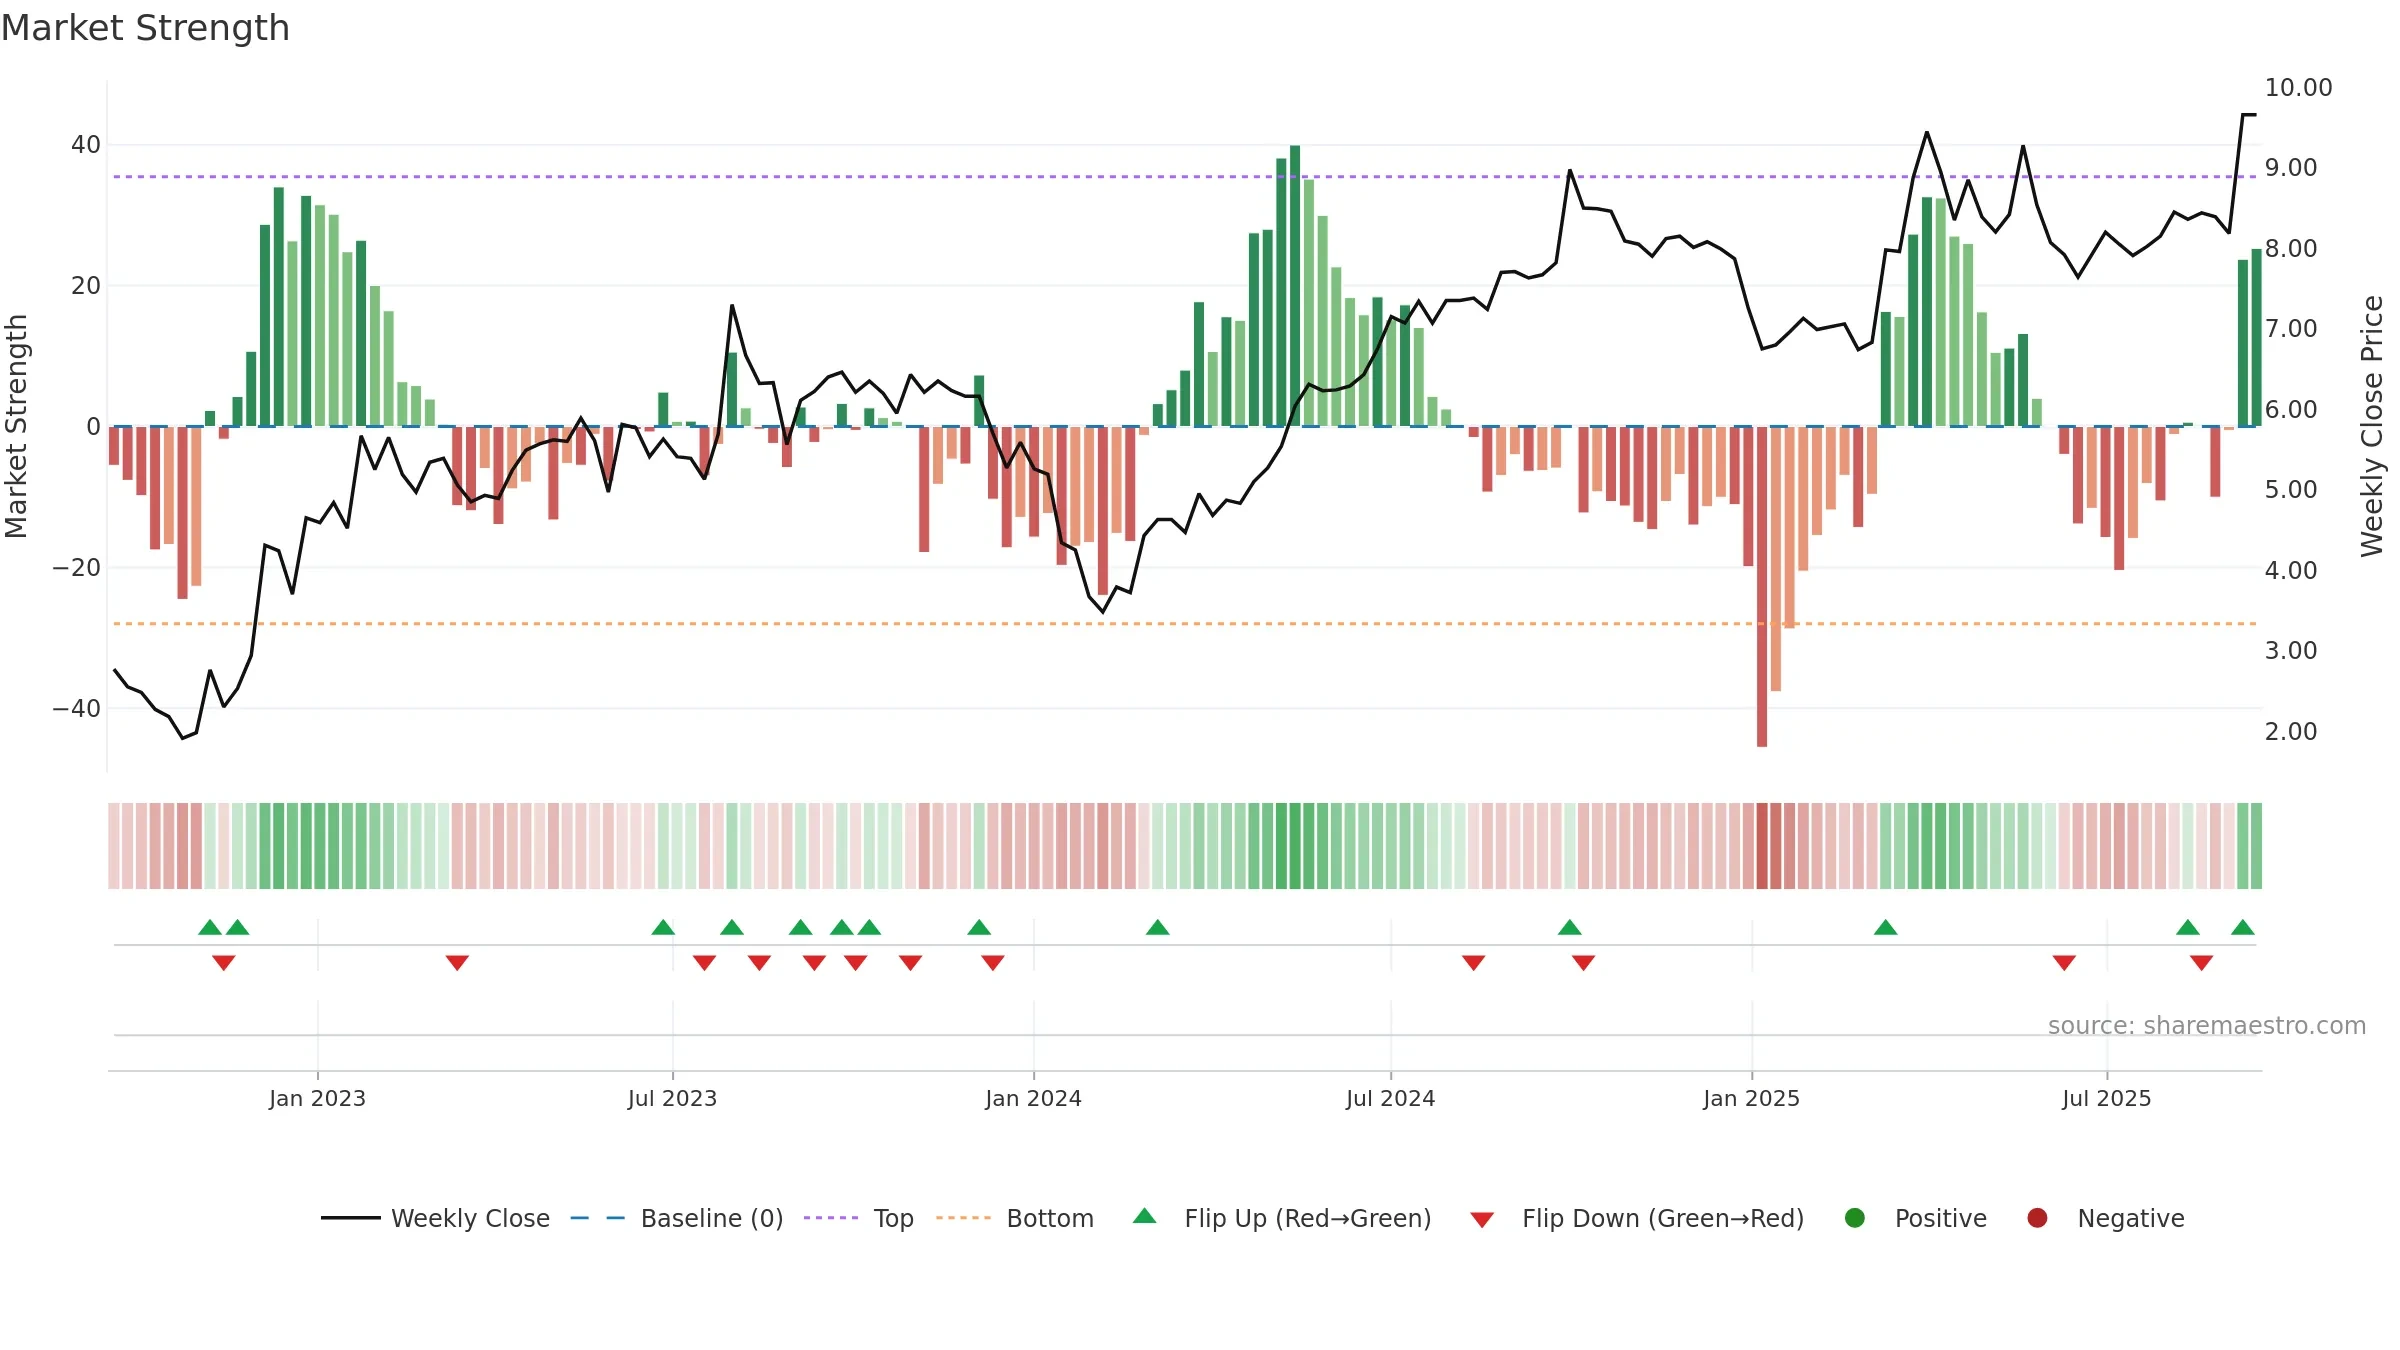Screen dimensions: 2400x1350
Task: Click the Jan 2023 x-axis label
Action: 317,1099
